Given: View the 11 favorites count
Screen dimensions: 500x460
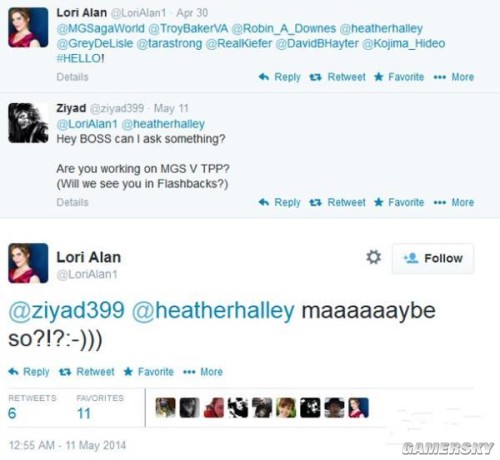Looking at the screenshot, I should click(100, 407).
